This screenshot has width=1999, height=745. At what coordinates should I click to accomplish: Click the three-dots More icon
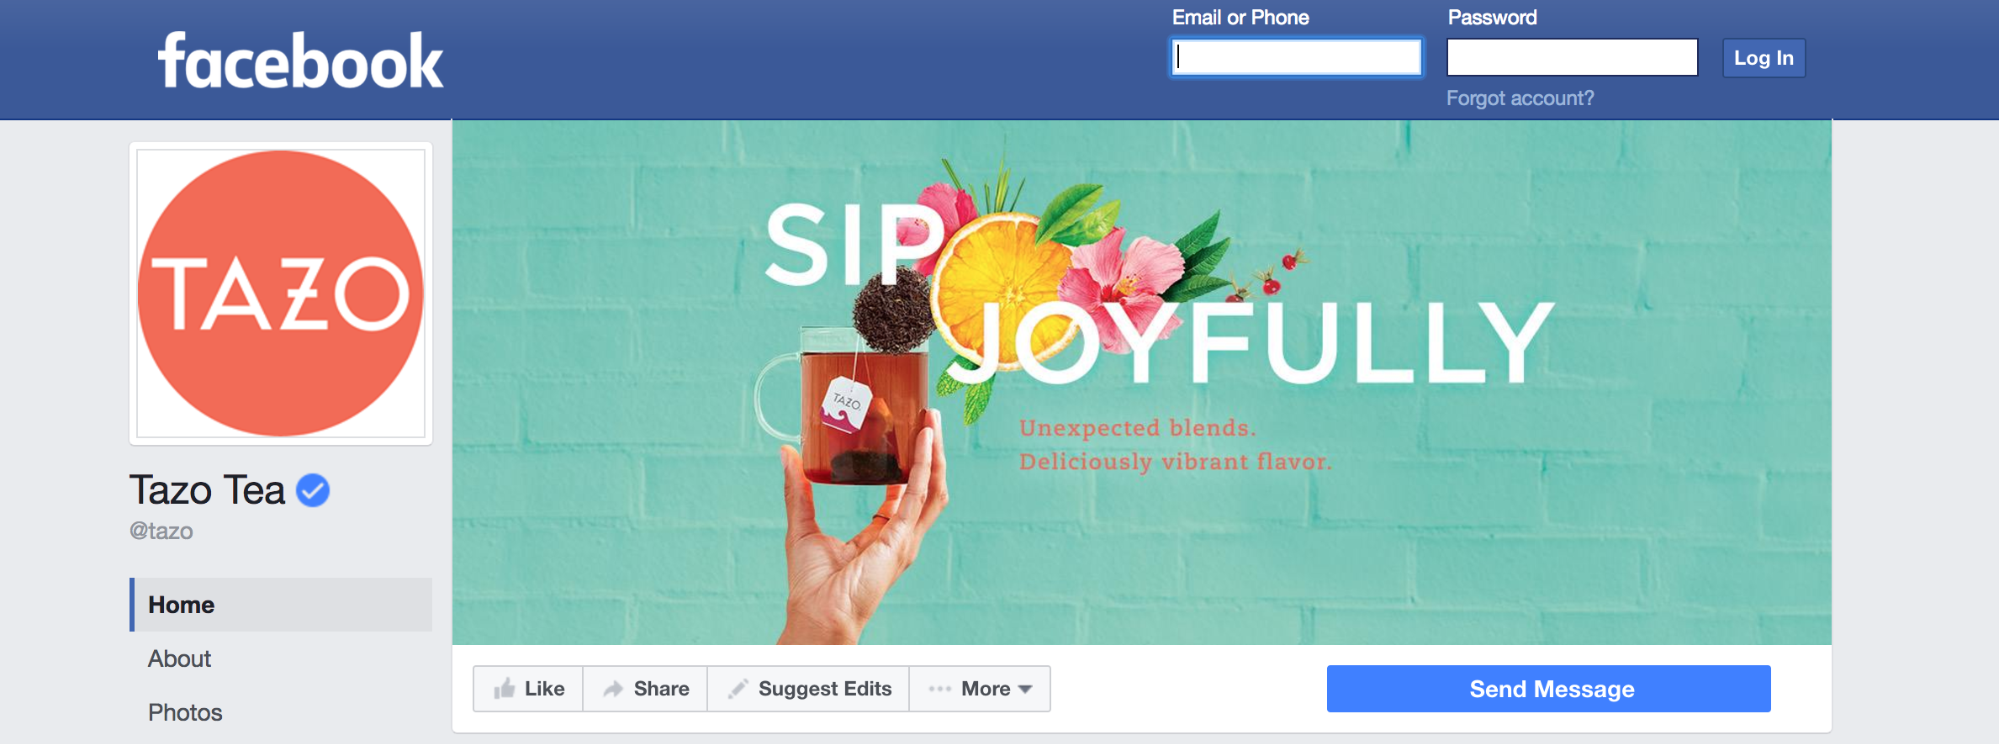(x=939, y=689)
